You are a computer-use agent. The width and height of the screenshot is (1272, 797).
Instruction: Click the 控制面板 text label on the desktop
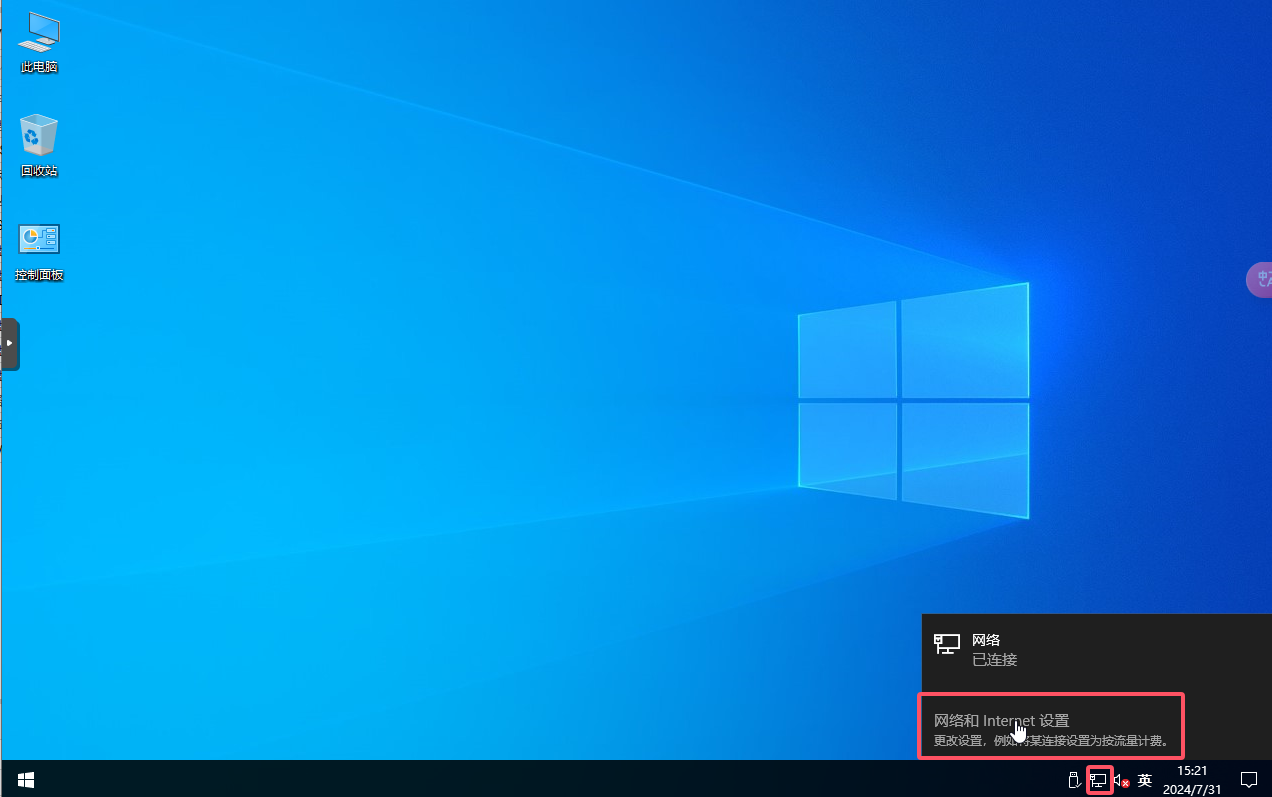(x=39, y=275)
